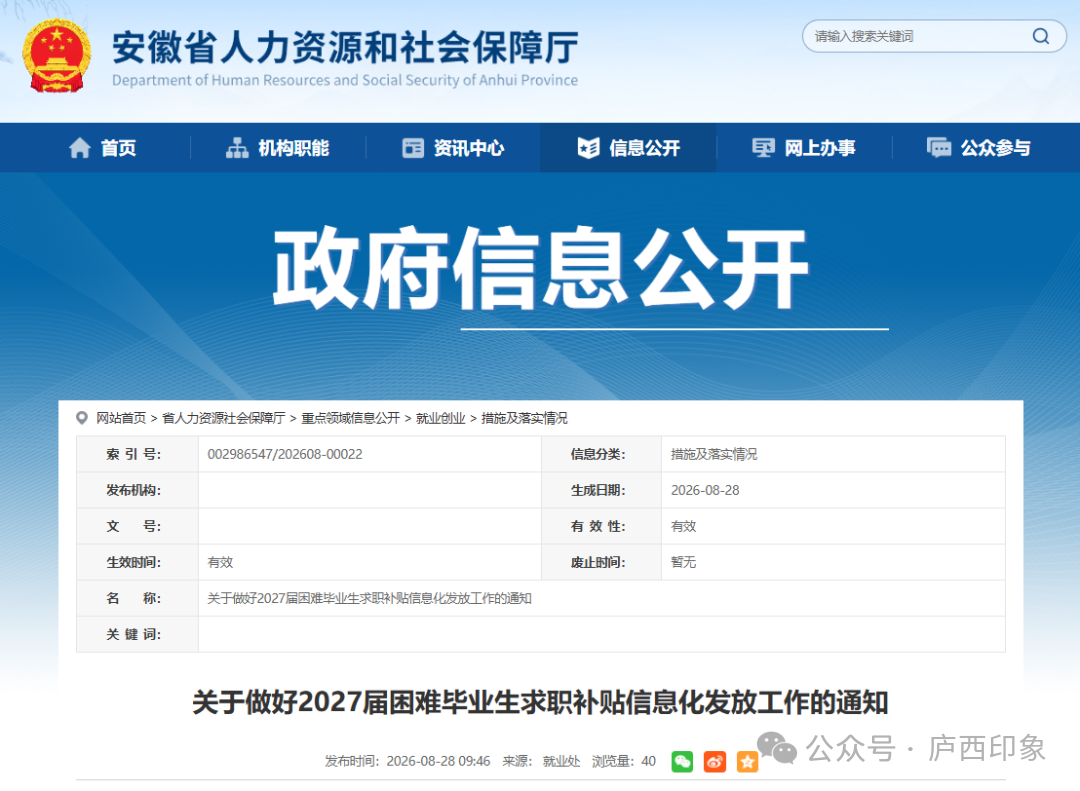1080x791 pixels.
Task: Click the news icon beside 资讯中心
Action: pyautogui.click(x=413, y=147)
